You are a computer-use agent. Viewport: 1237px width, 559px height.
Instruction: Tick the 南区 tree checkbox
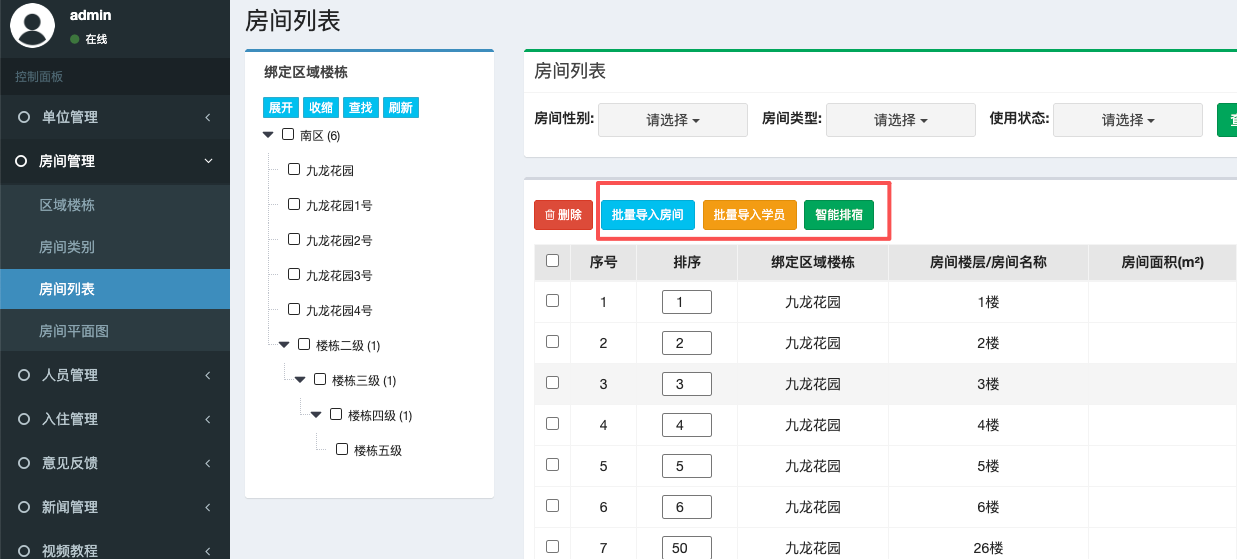coord(288,134)
